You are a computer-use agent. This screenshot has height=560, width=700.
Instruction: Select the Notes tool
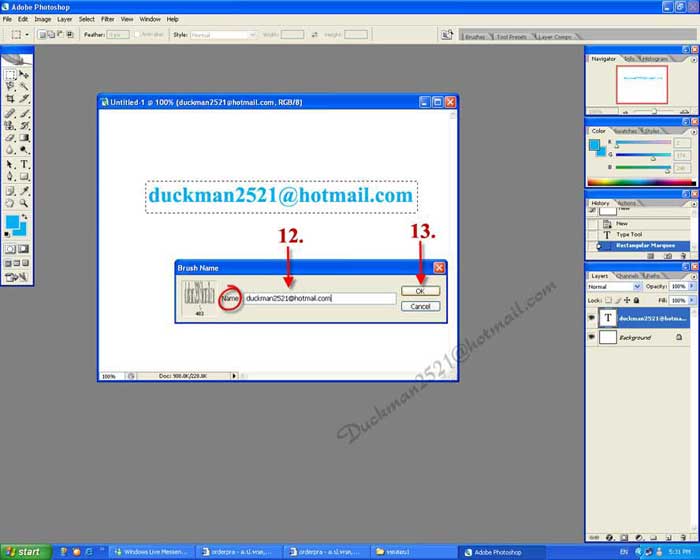(x=10, y=191)
